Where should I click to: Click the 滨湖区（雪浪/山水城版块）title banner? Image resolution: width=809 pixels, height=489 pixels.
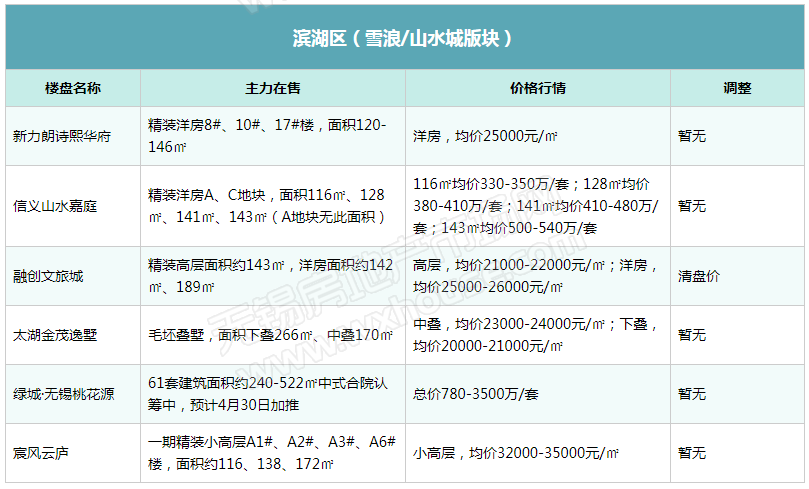tap(404, 38)
